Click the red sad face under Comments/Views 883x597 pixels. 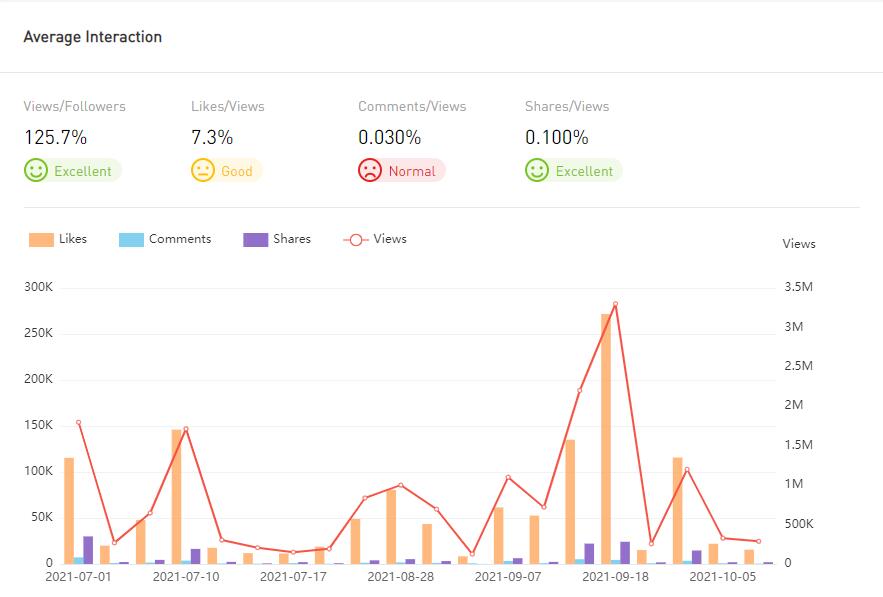(370, 171)
